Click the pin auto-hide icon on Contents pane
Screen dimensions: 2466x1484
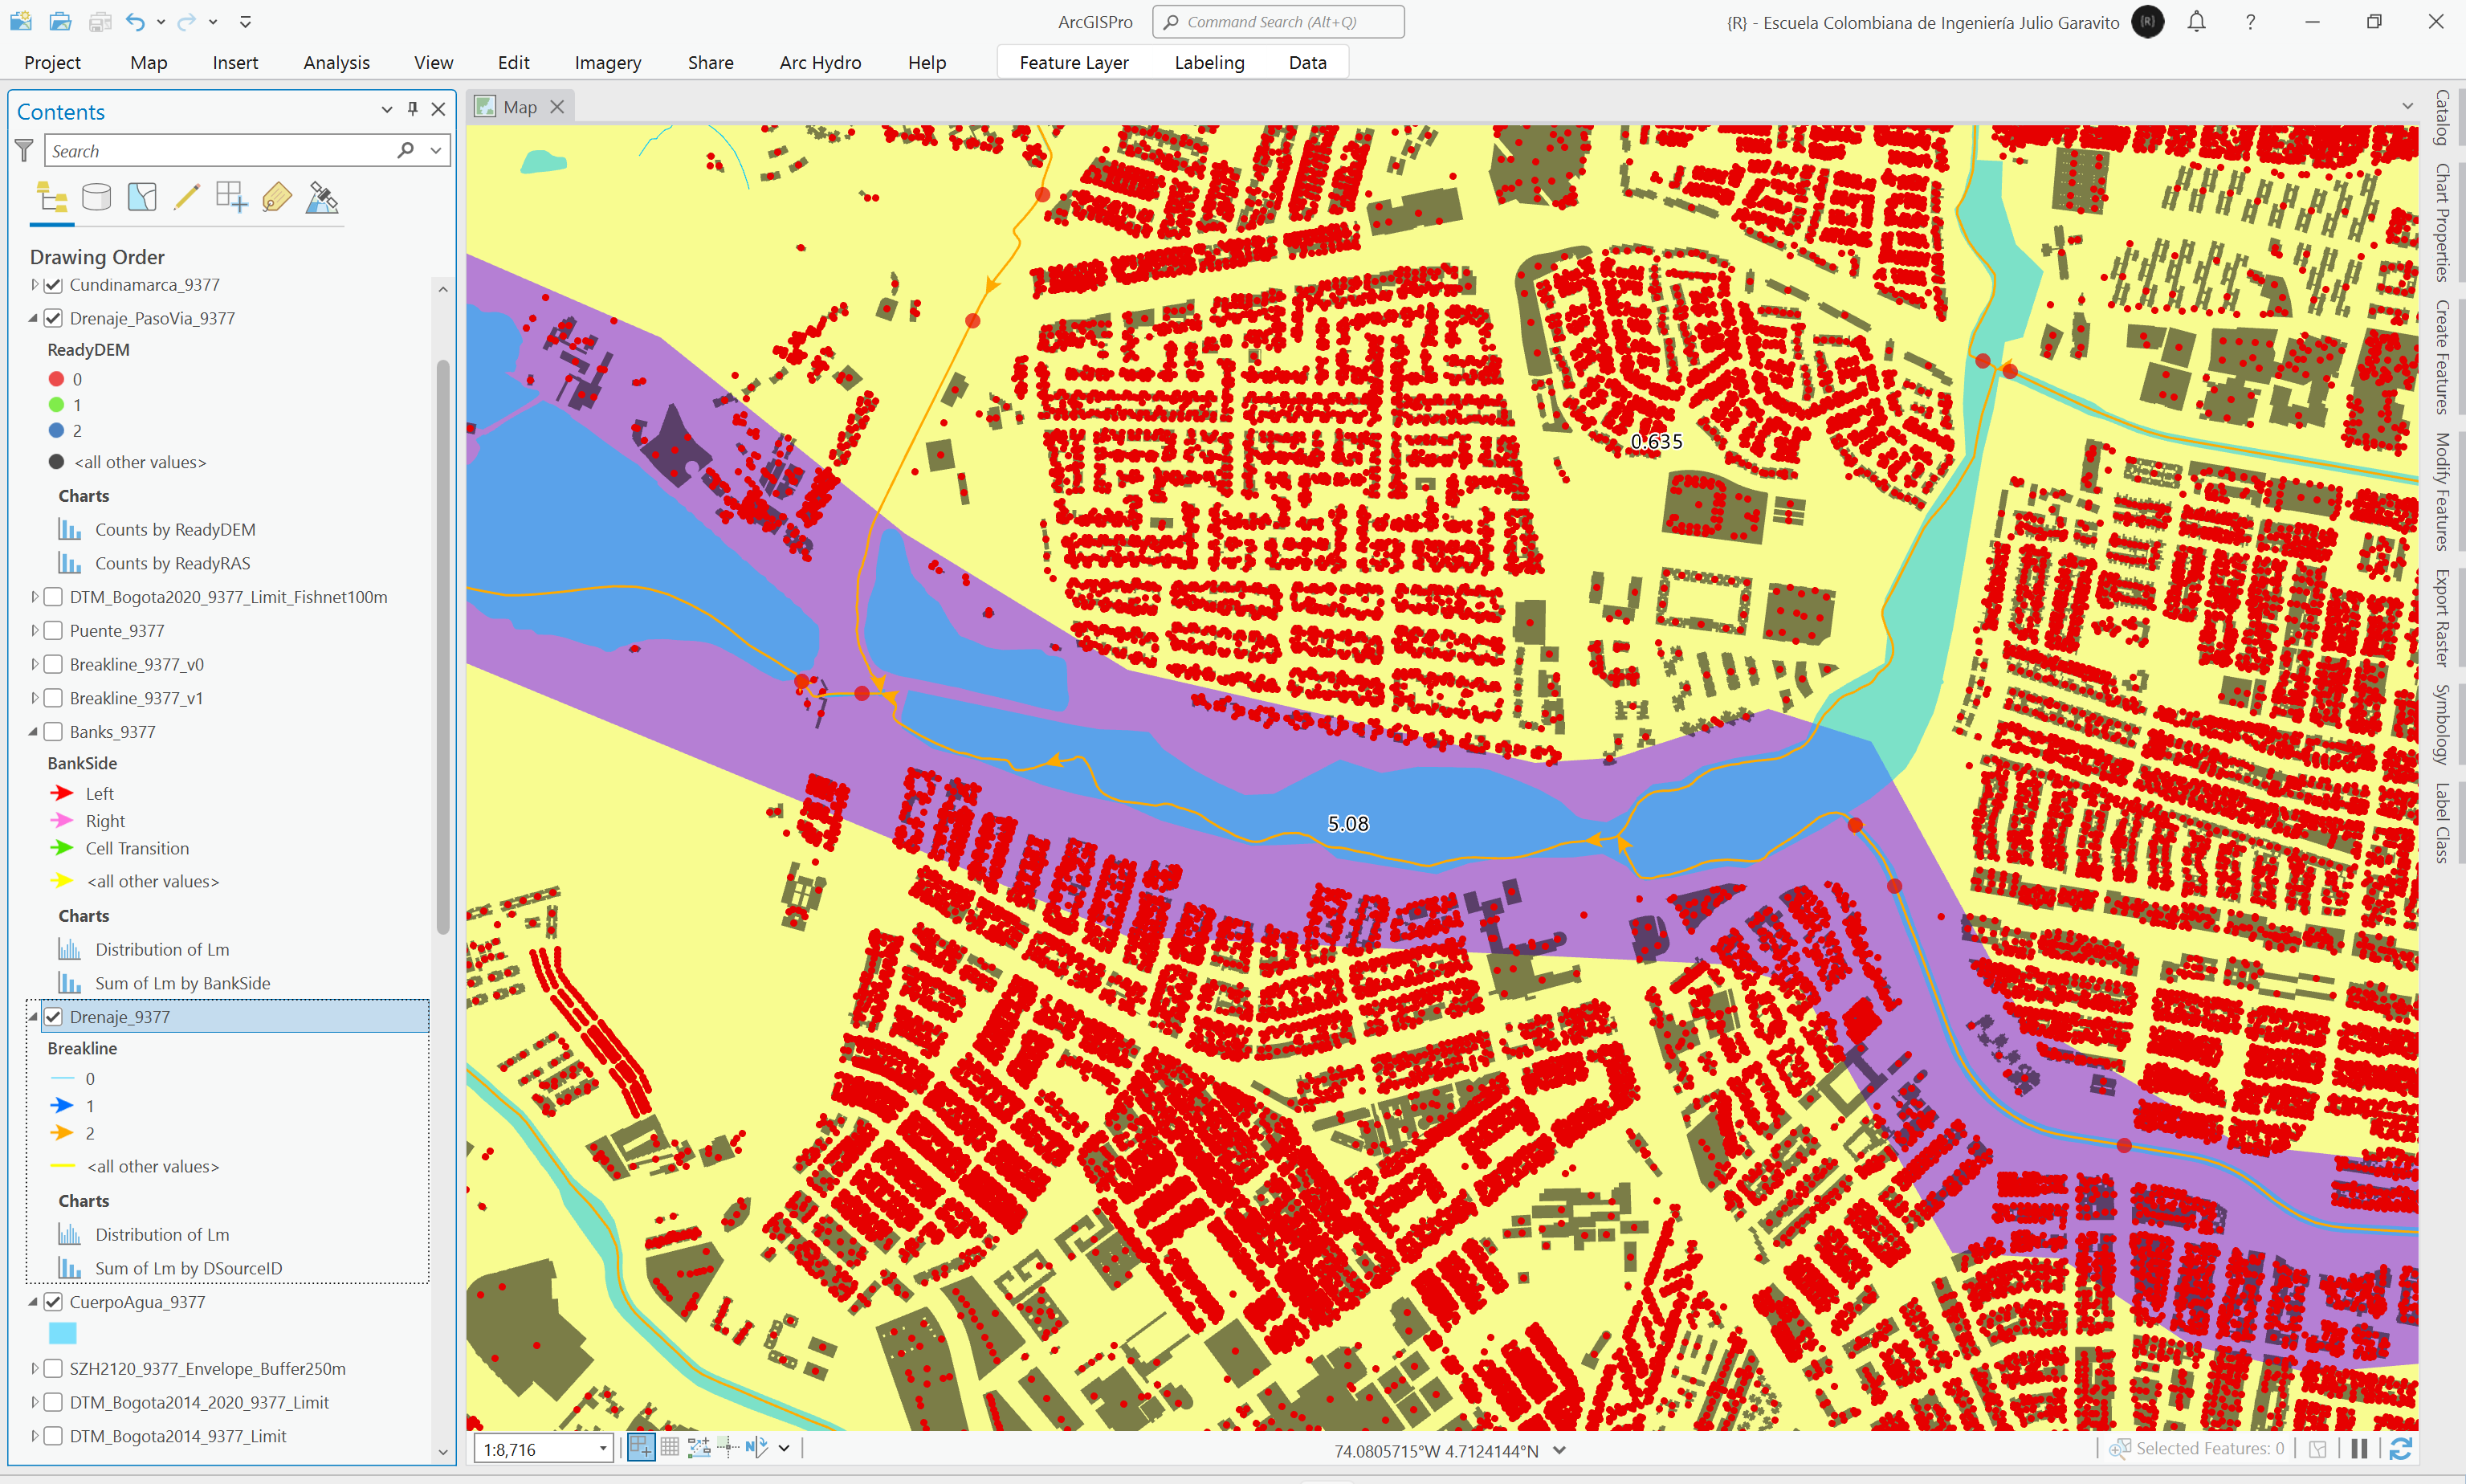pos(413,109)
